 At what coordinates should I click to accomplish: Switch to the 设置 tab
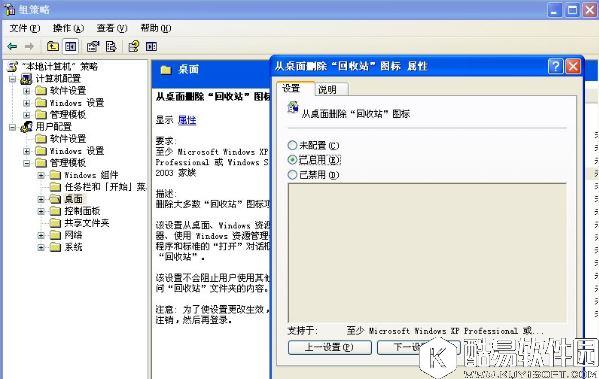[295, 88]
